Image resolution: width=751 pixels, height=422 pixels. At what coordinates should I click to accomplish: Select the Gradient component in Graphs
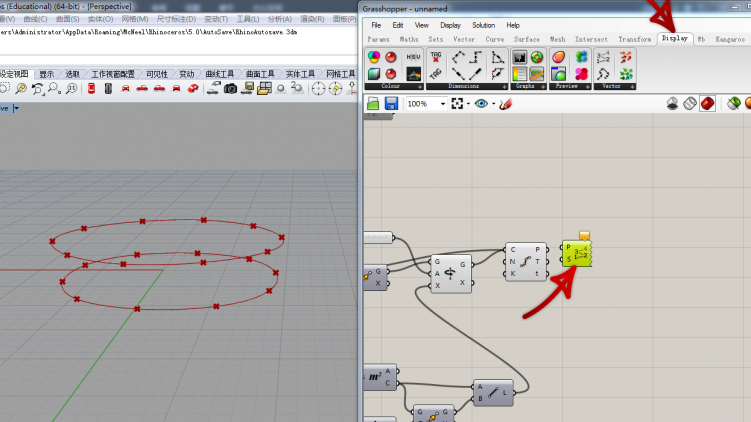point(520,74)
